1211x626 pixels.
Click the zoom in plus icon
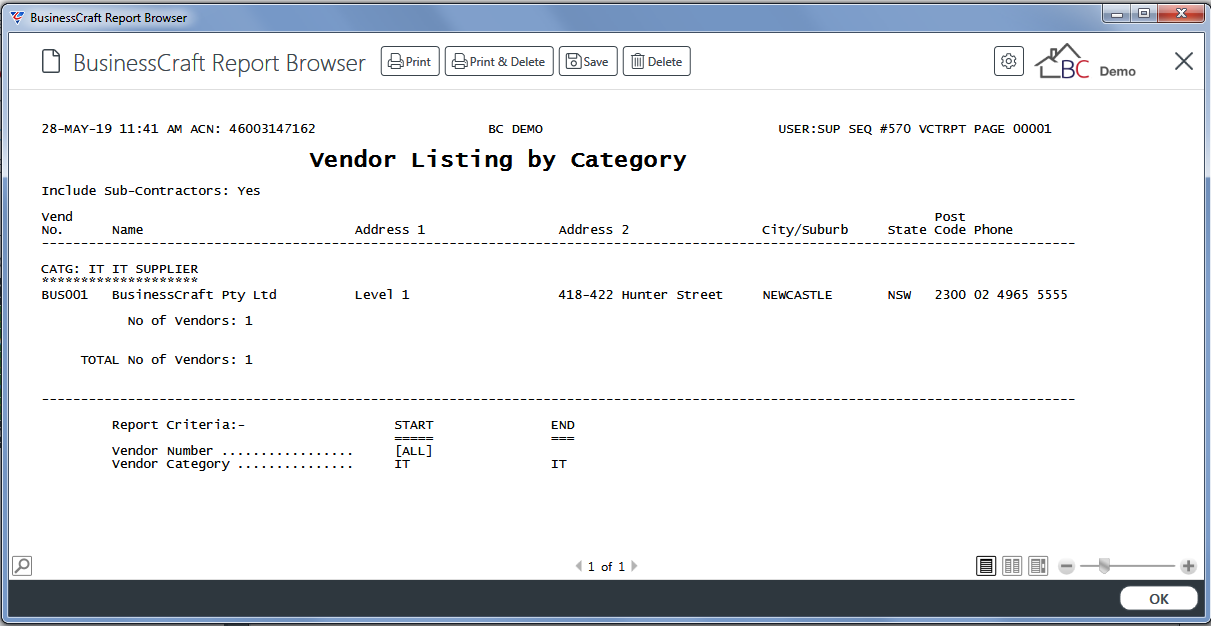(x=1188, y=566)
